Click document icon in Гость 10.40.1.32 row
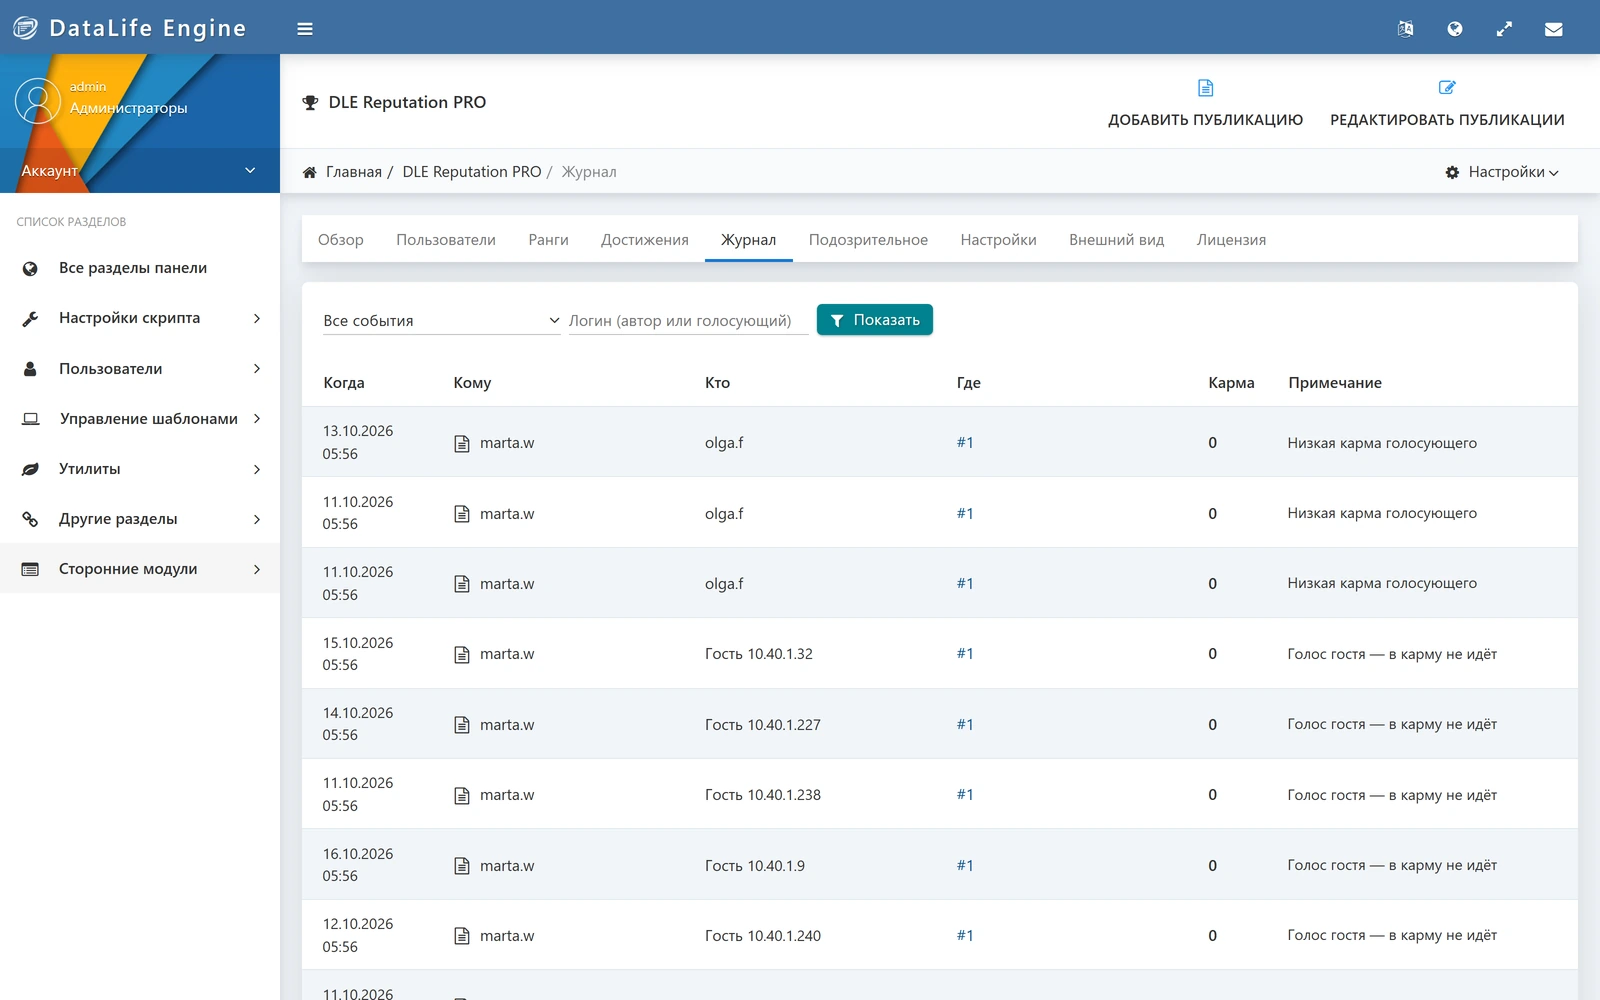The width and height of the screenshot is (1600, 1000). (462, 654)
